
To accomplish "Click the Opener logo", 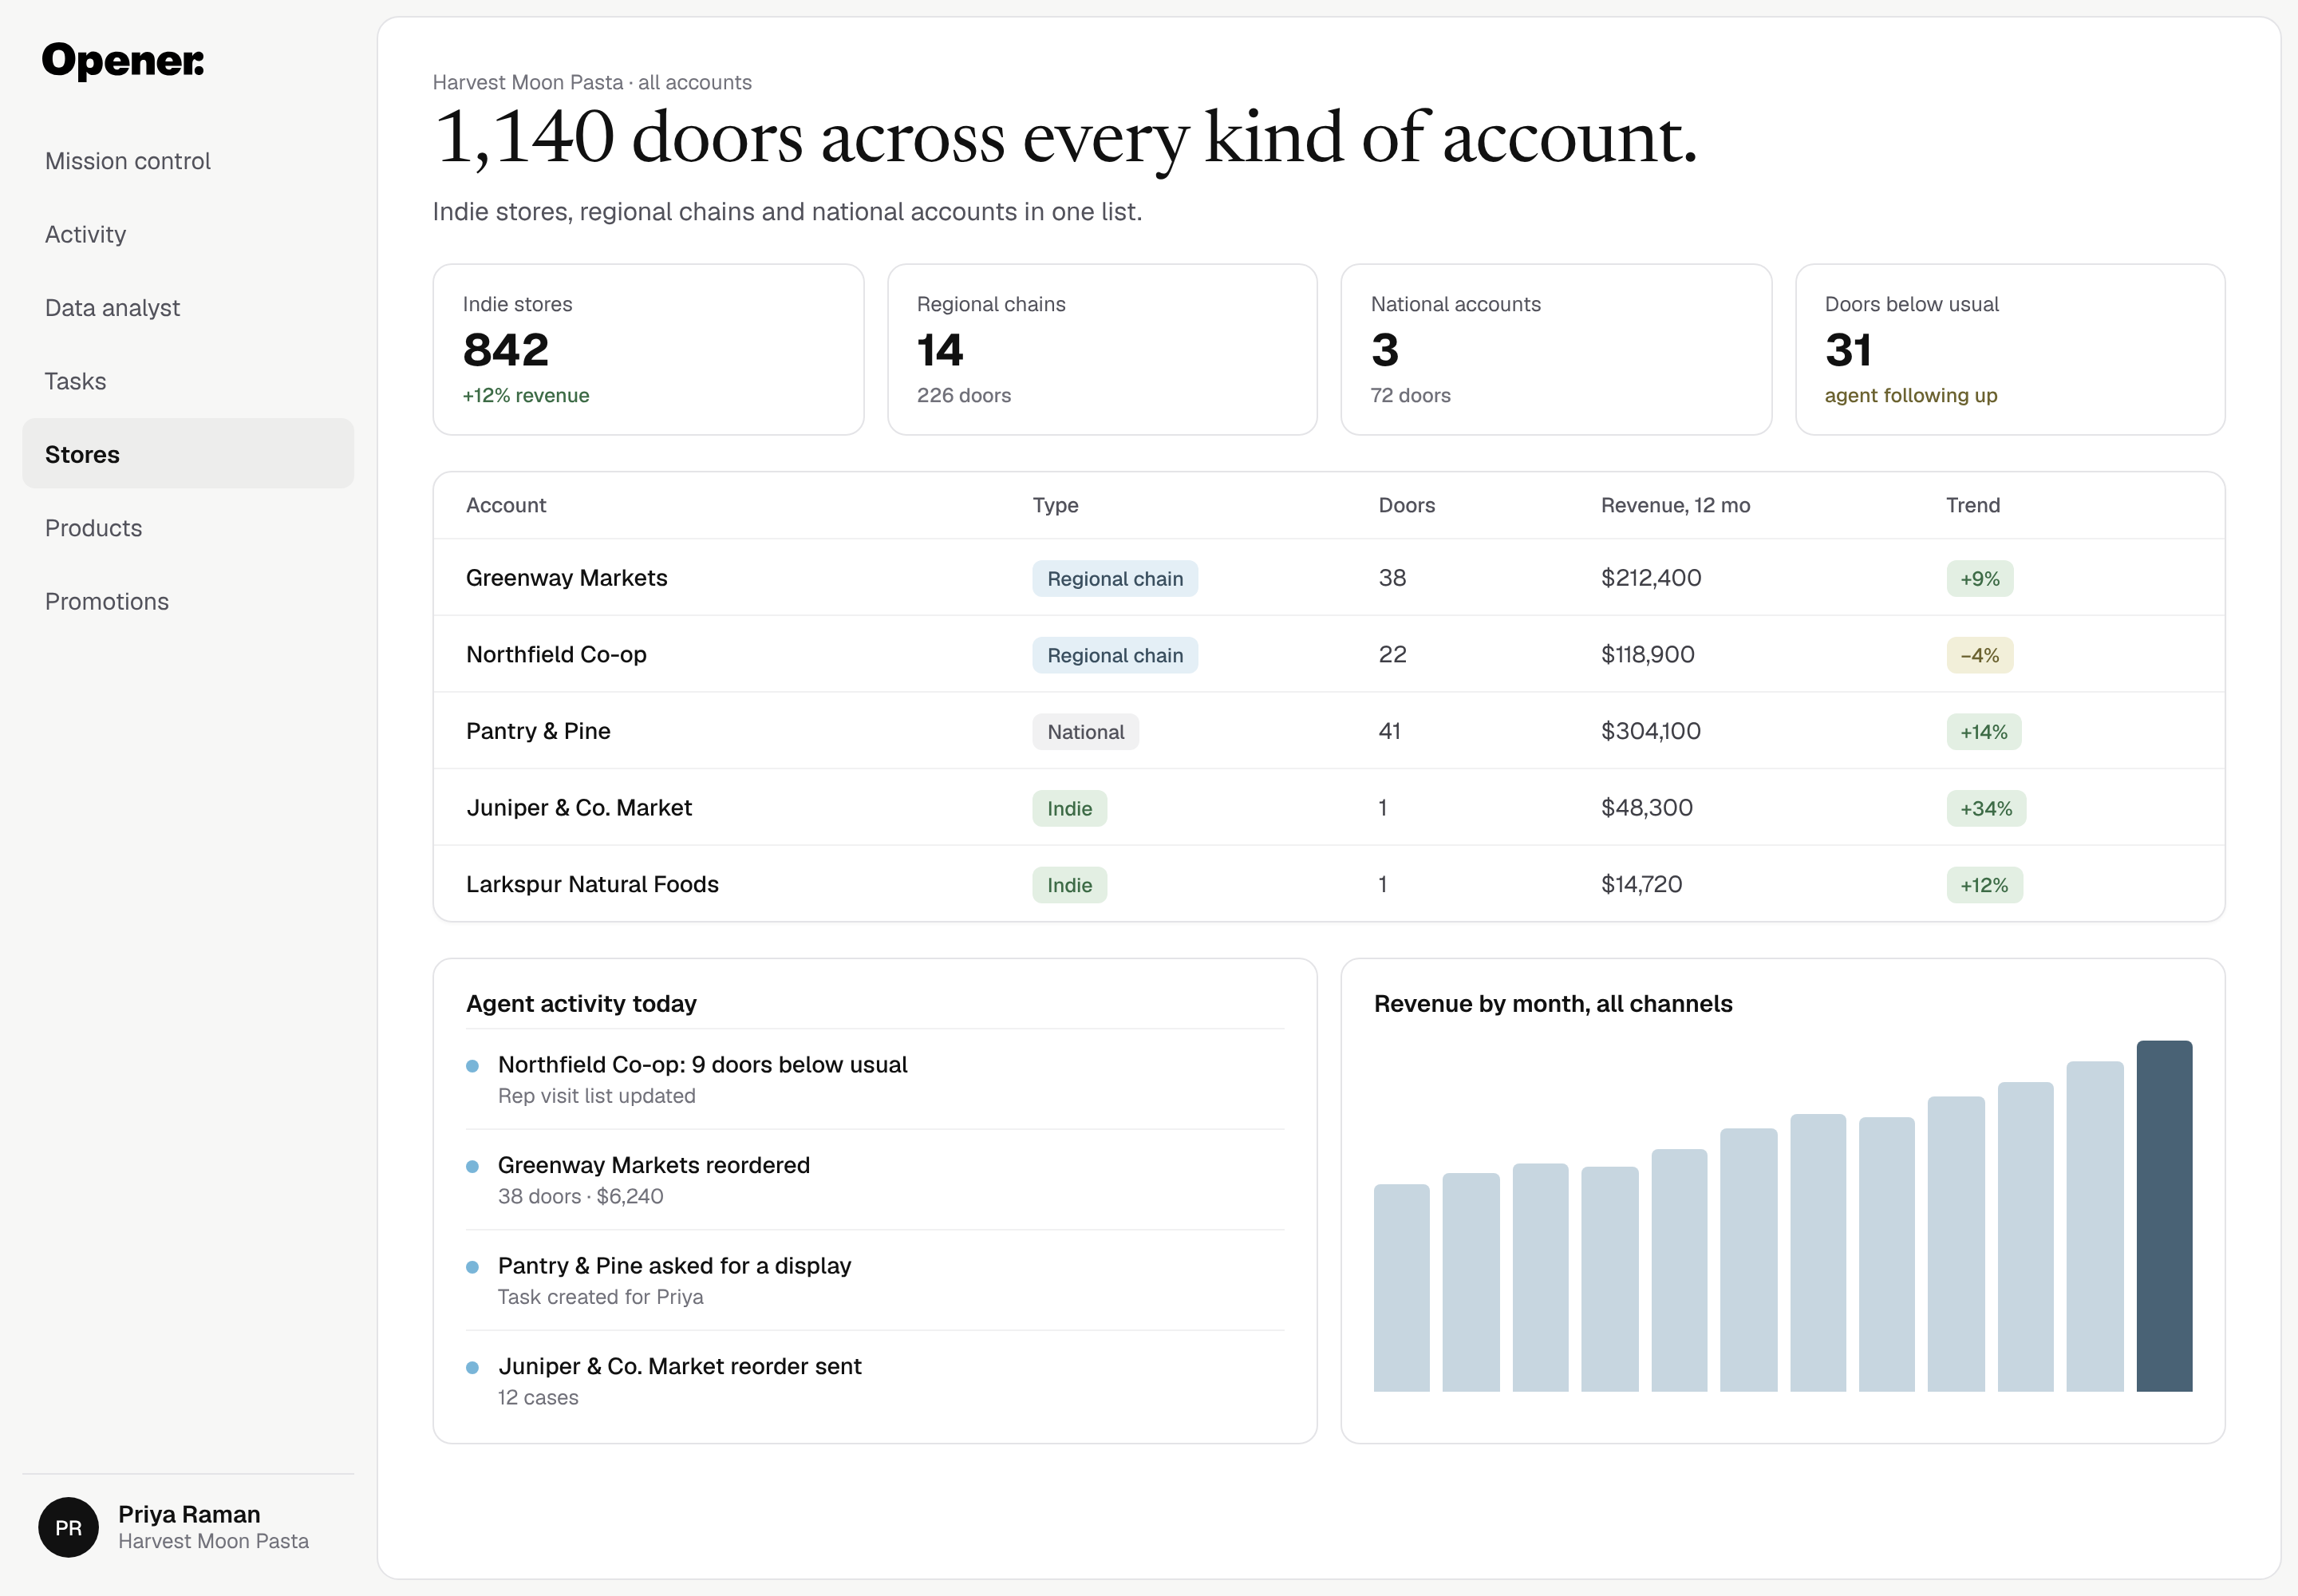I will coord(123,61).
